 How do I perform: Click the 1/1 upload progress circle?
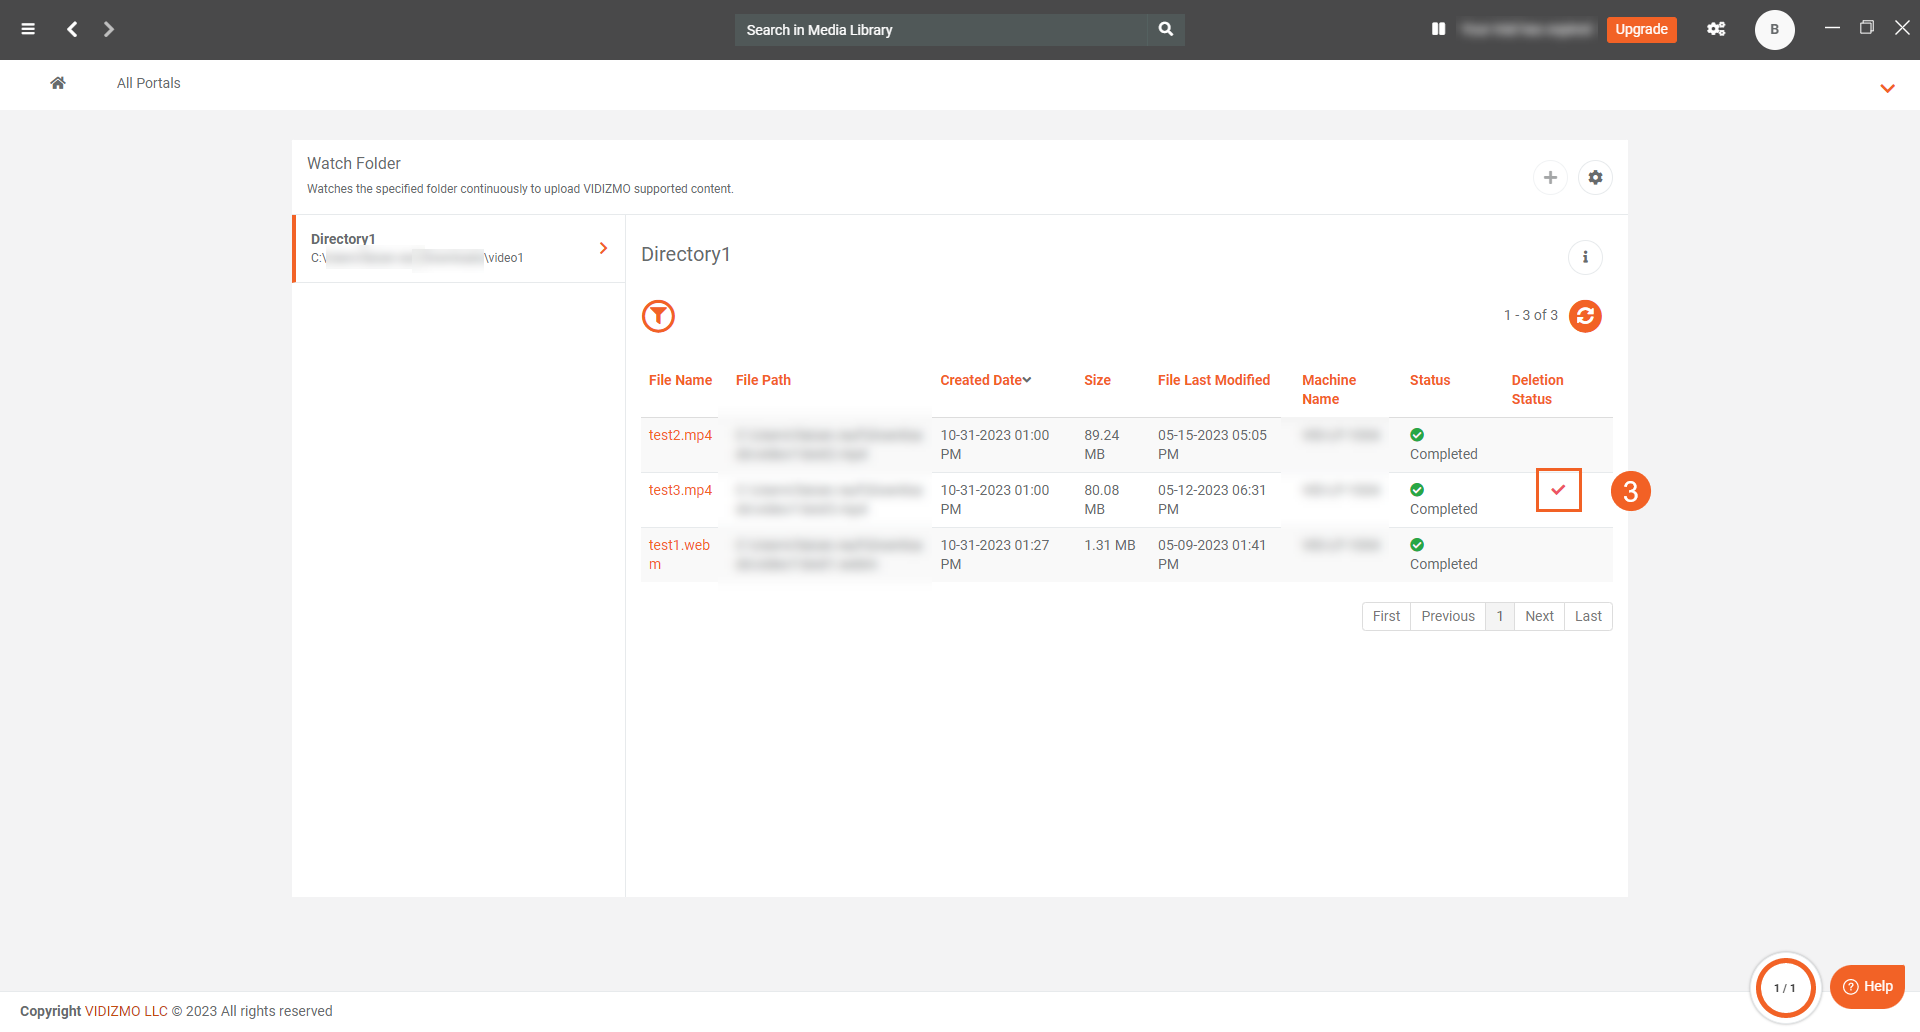tap(1785, 988)
